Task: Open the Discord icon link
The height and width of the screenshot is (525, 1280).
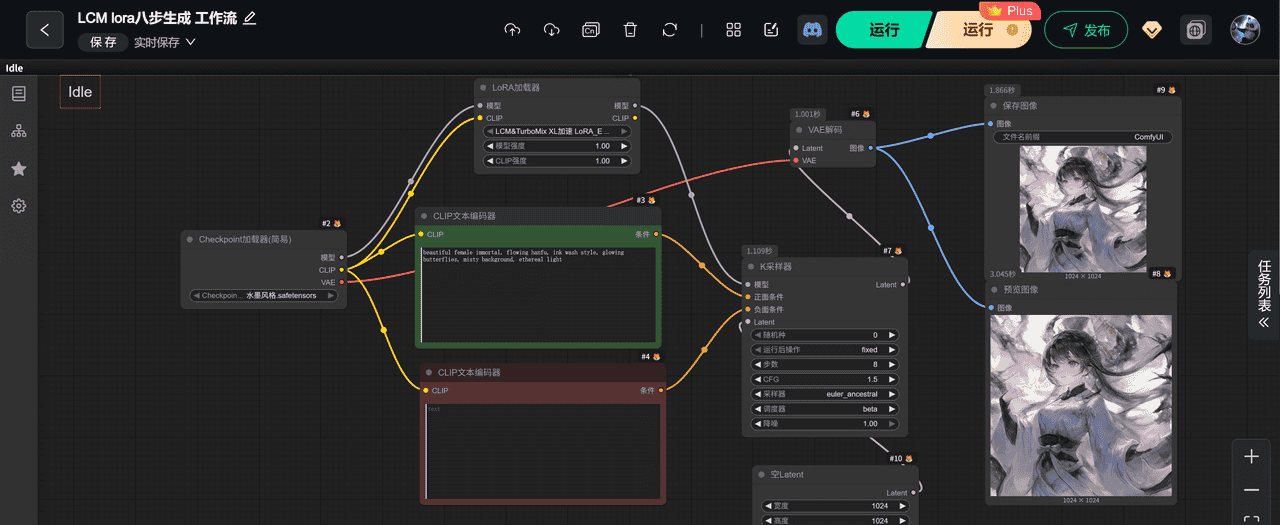Action: pos(812,30)
